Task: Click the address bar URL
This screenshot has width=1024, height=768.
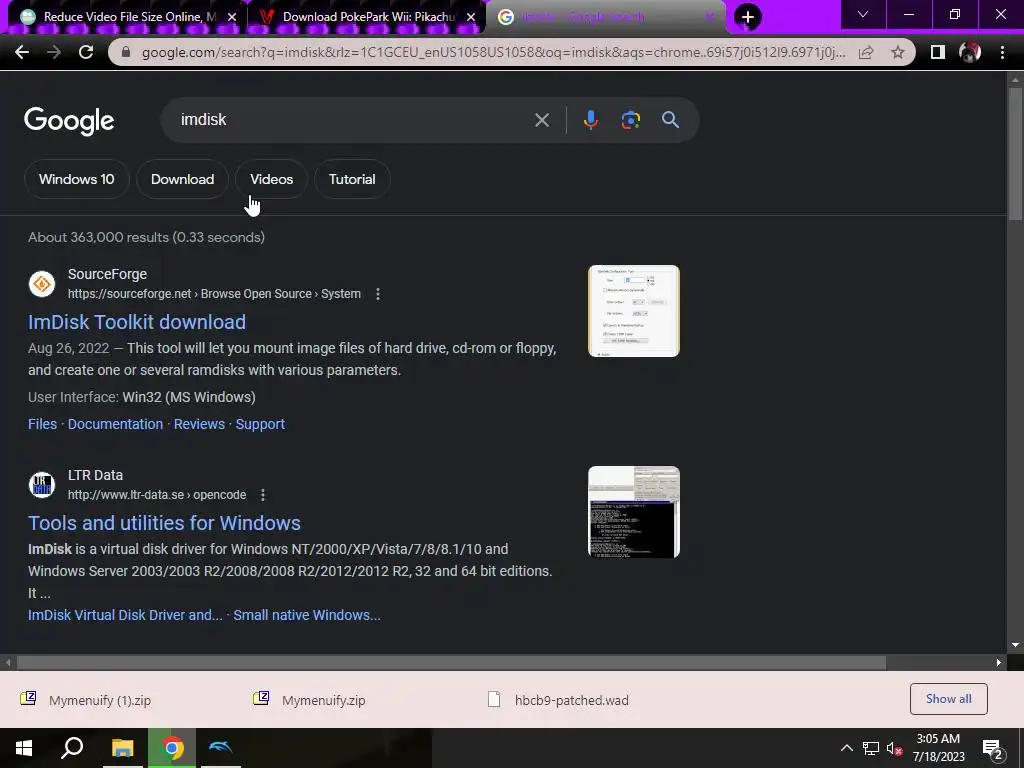Action: click(493, 52)
